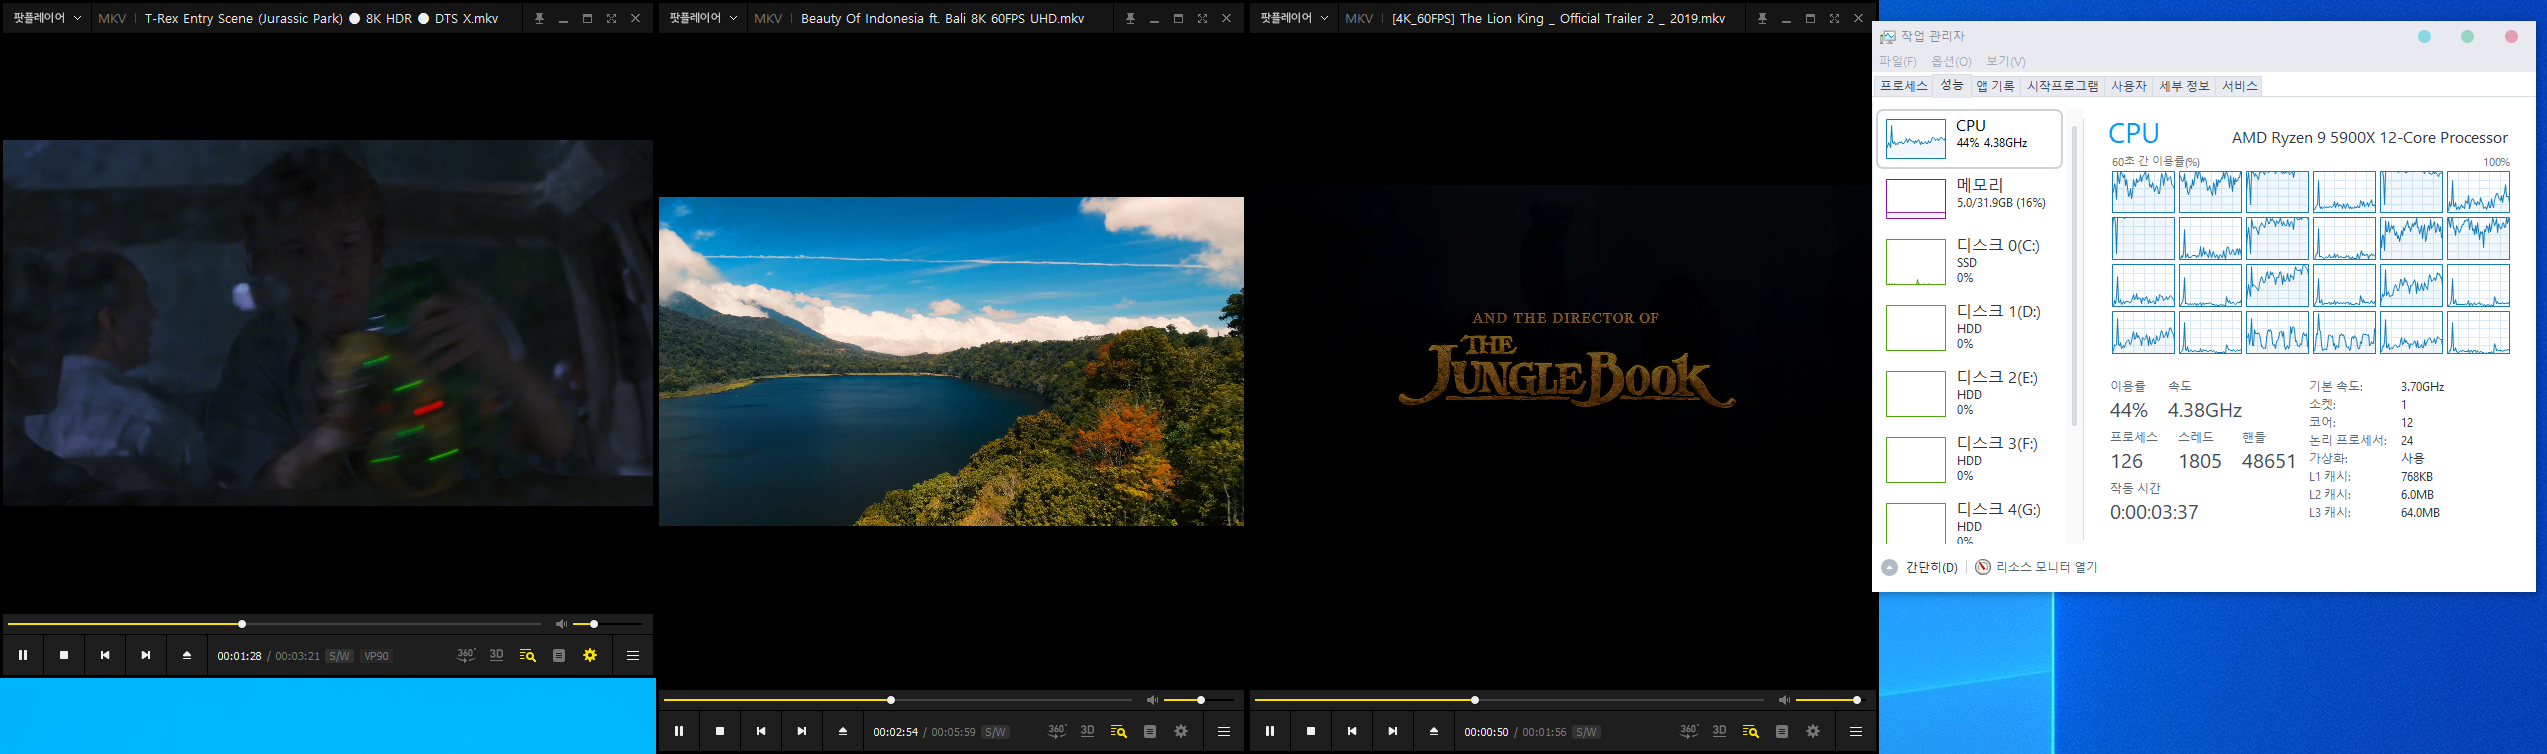Viewport: 2547px width, 754px height.
Task: Open PotPlayer dropdown in Lion King window
Action: pos(1294,18)
